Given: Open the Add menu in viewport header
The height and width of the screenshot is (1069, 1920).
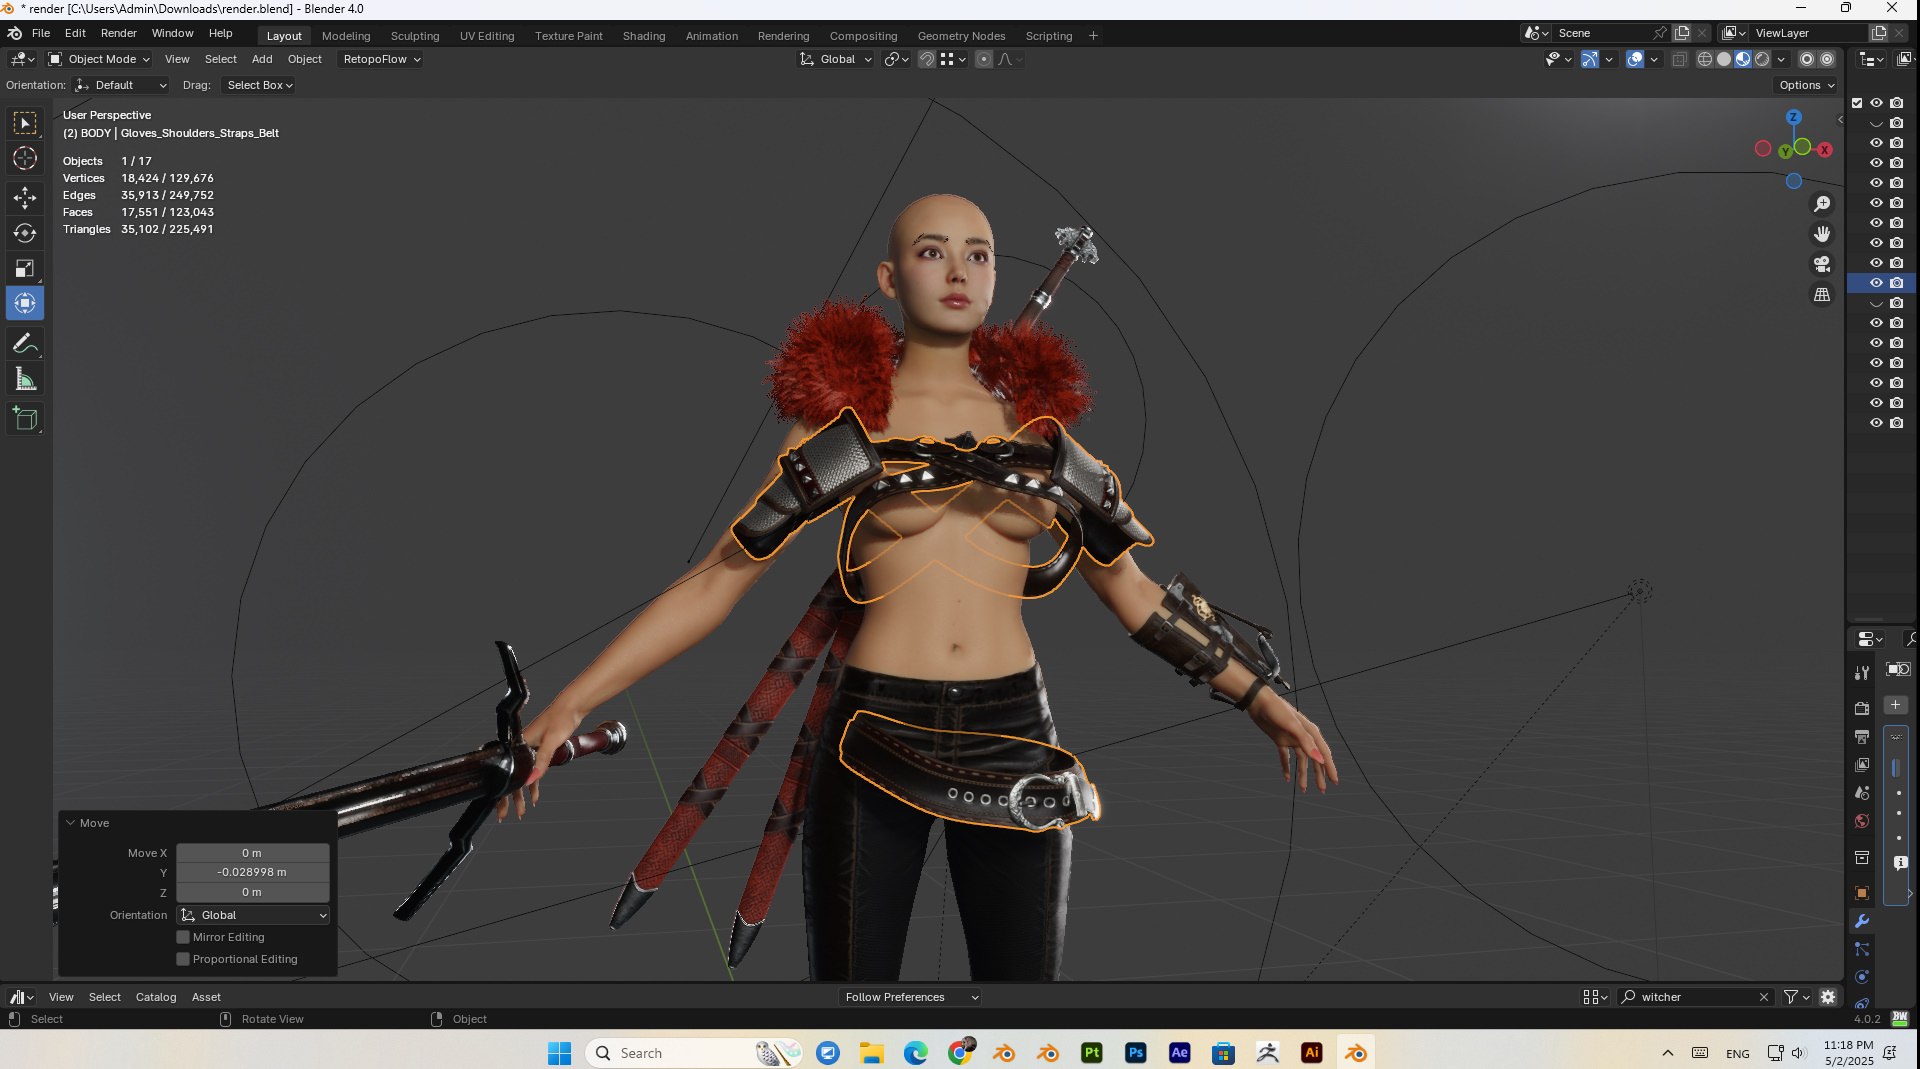Looking at the screenshot, I should (x=262, y=59).
